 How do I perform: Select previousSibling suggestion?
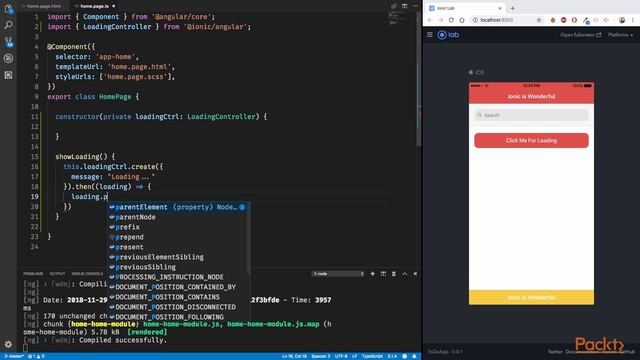178,267
